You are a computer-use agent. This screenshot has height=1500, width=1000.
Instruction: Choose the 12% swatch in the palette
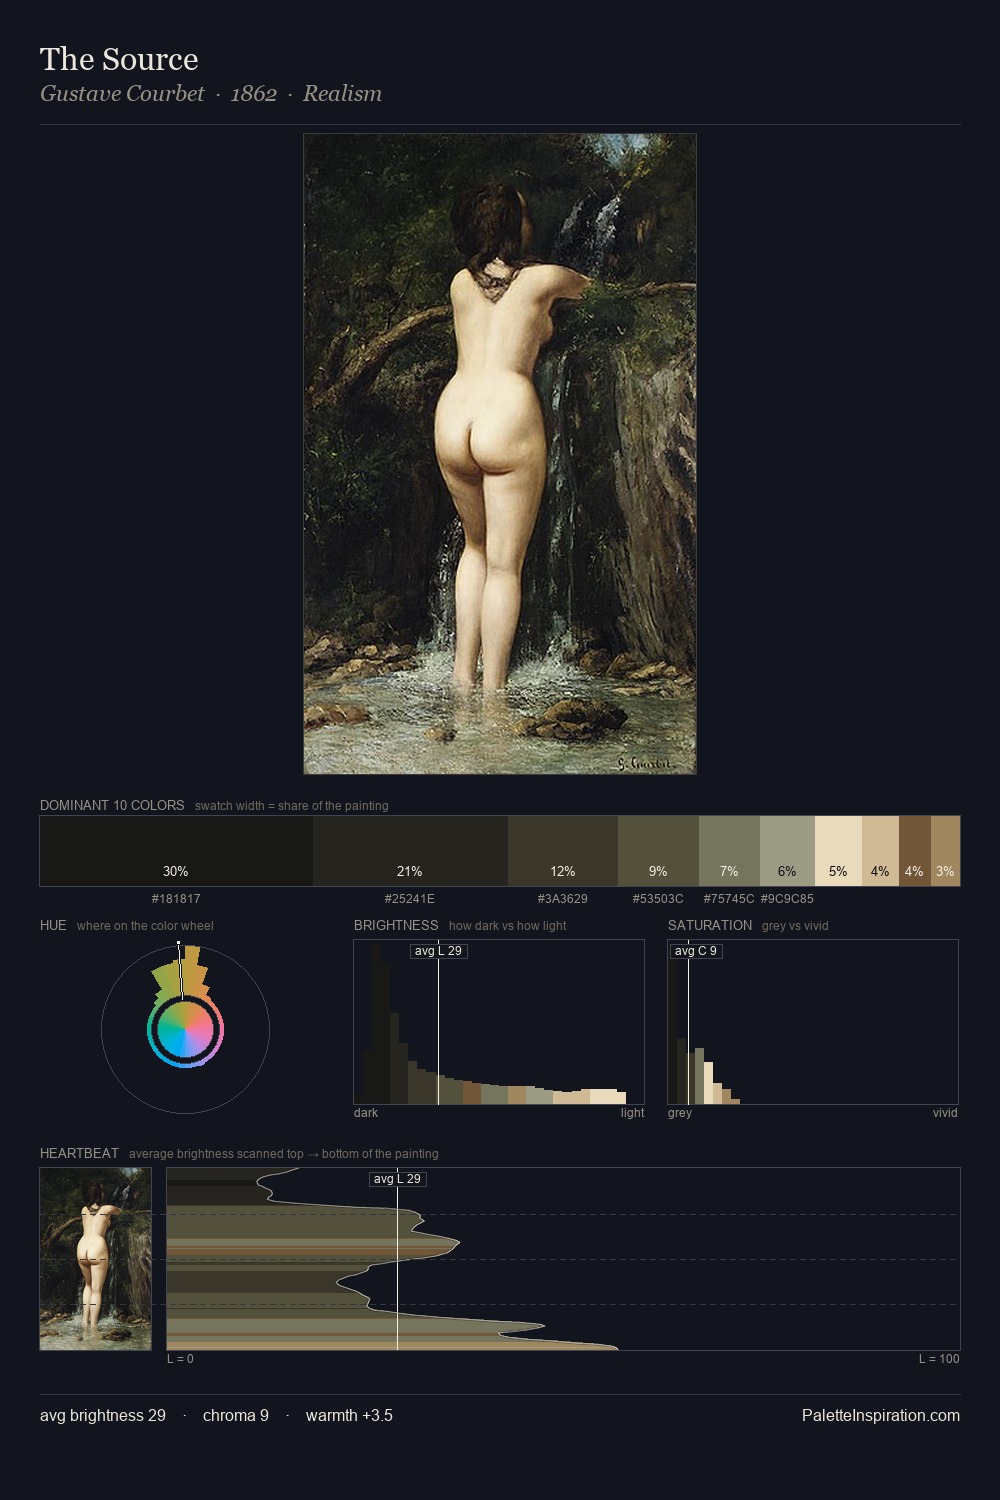(x=563, y=851)
